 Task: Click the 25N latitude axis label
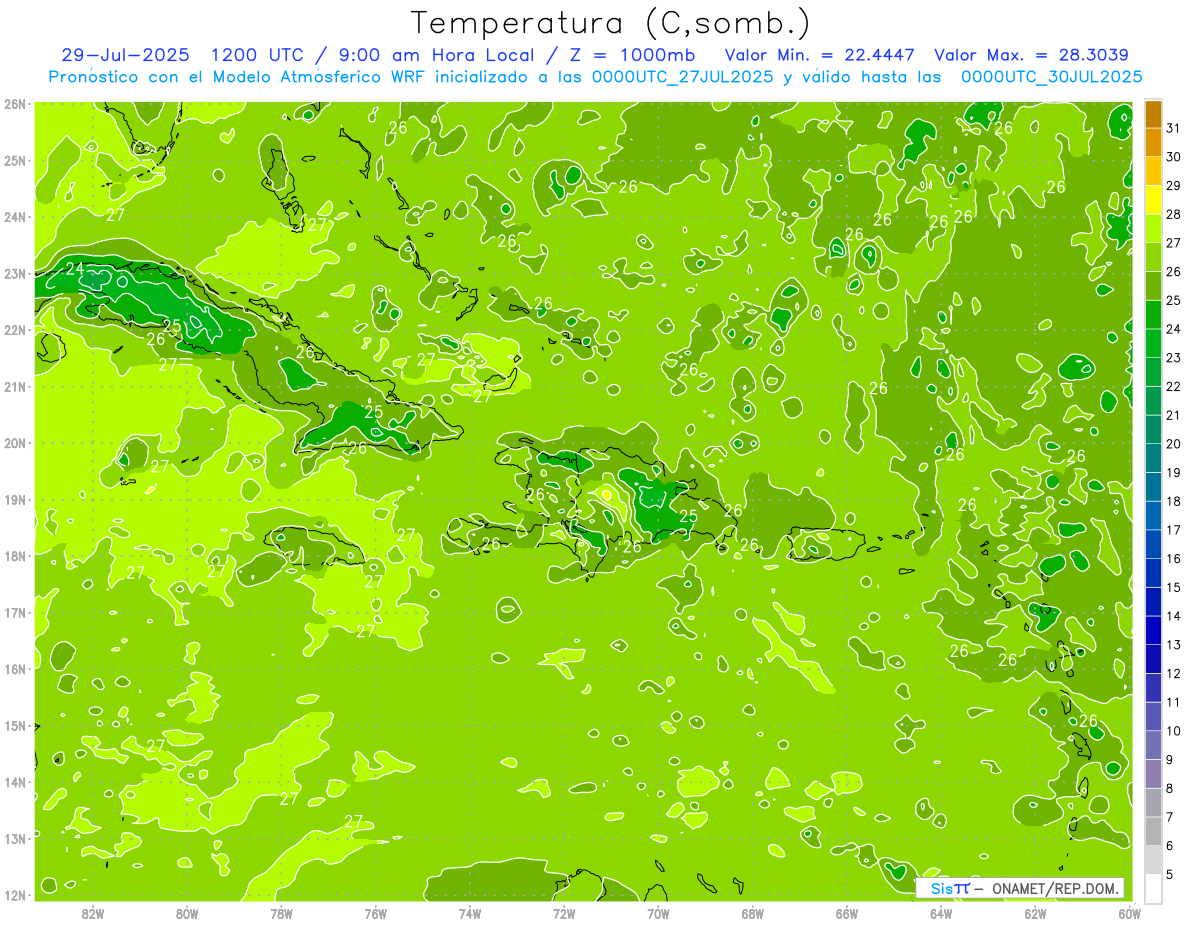15,160
